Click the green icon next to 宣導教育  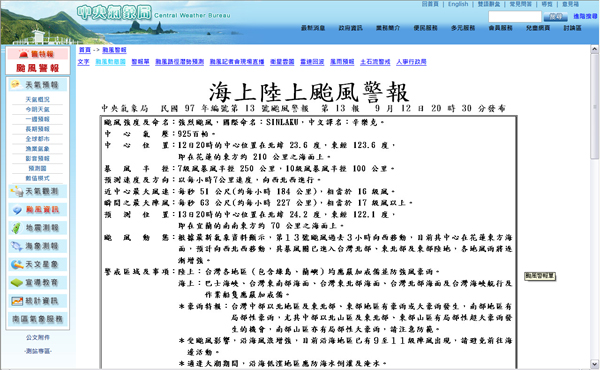(17, 283)
